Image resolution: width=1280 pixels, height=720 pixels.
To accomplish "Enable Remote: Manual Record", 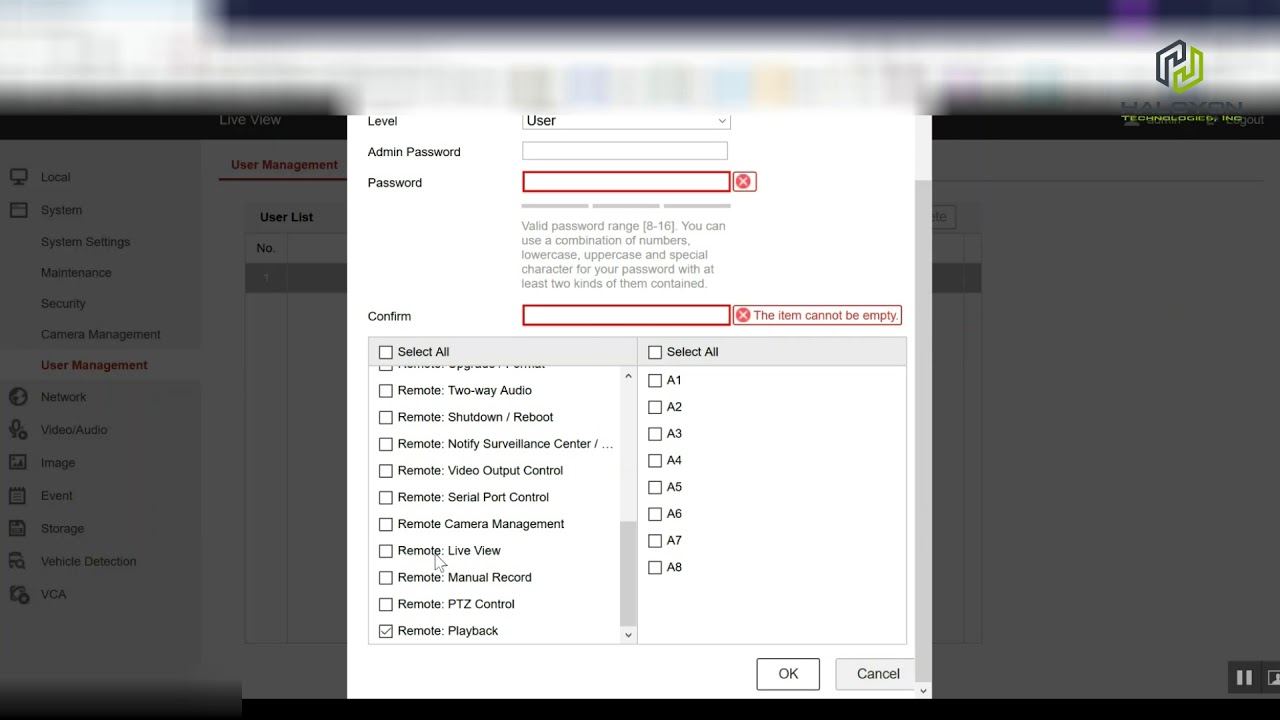I will [x=386, y=578].
